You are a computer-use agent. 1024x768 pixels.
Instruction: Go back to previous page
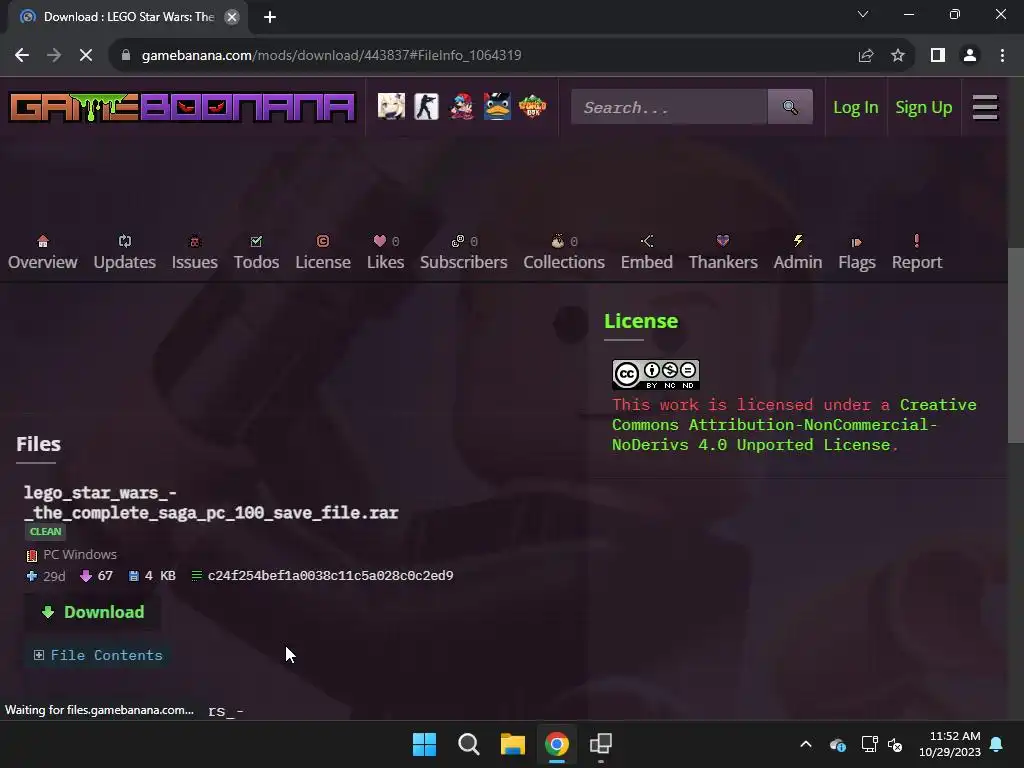point(22,56)
